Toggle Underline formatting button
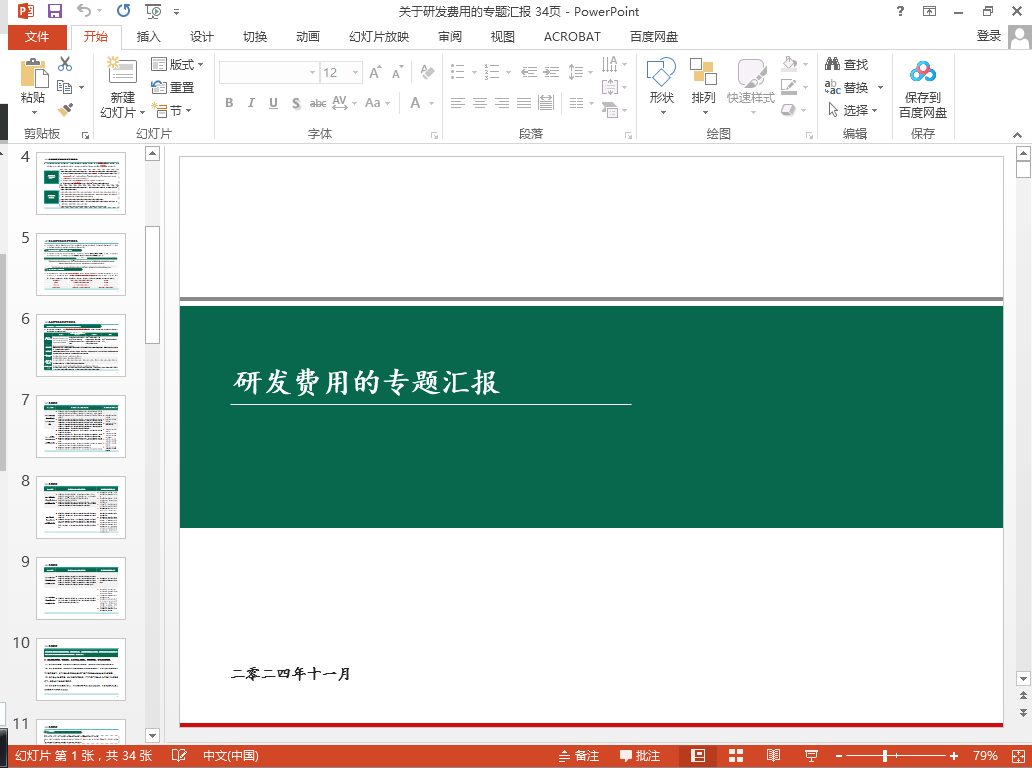1032x768 pixels. pos(273,103)
